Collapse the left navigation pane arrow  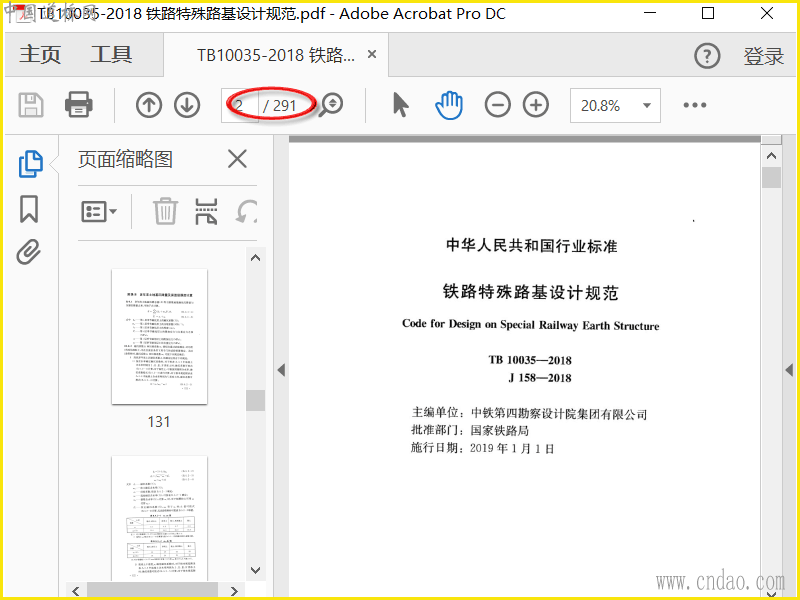coord(281,370)
